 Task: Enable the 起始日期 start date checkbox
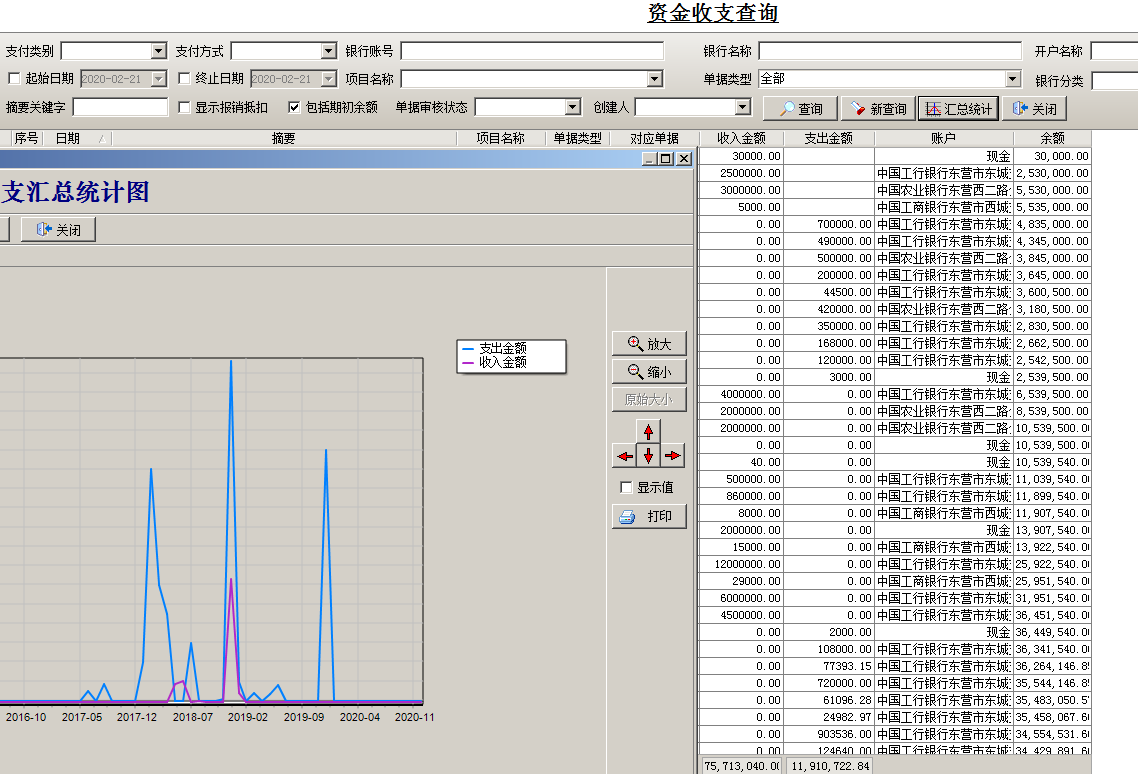(x=14, y=79)
